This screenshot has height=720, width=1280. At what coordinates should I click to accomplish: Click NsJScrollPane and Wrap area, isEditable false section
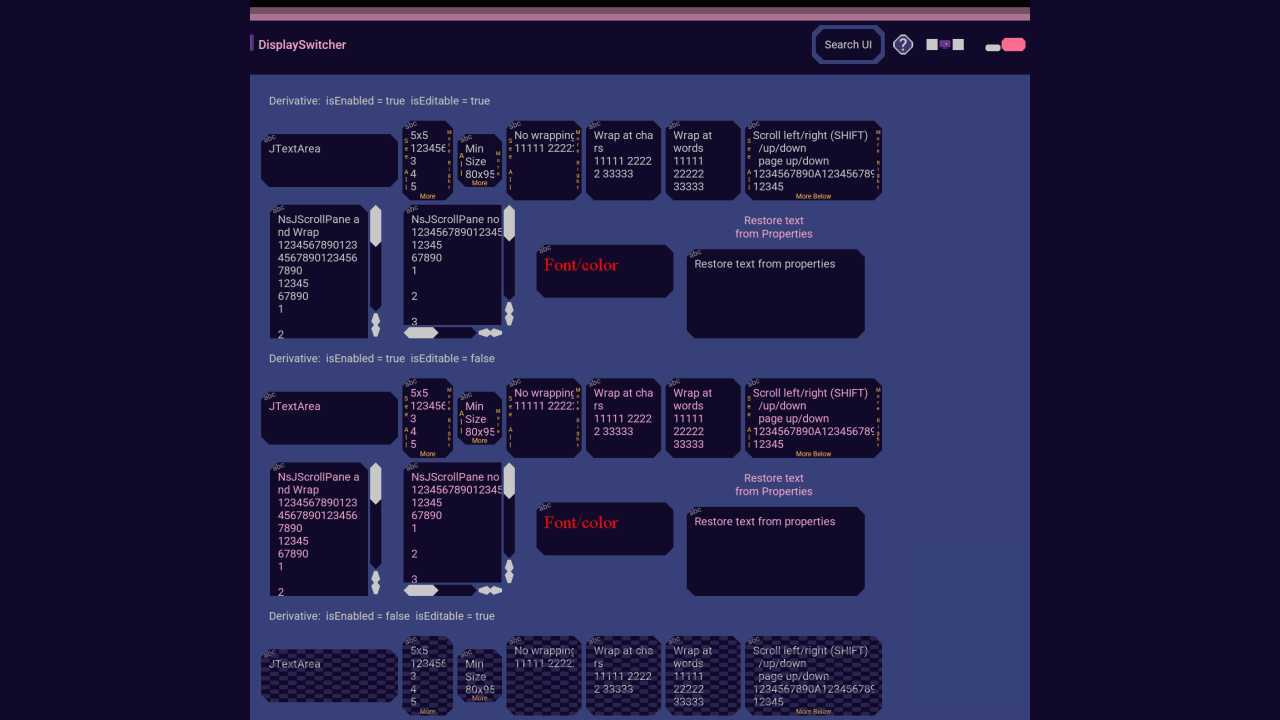(319, 530)
